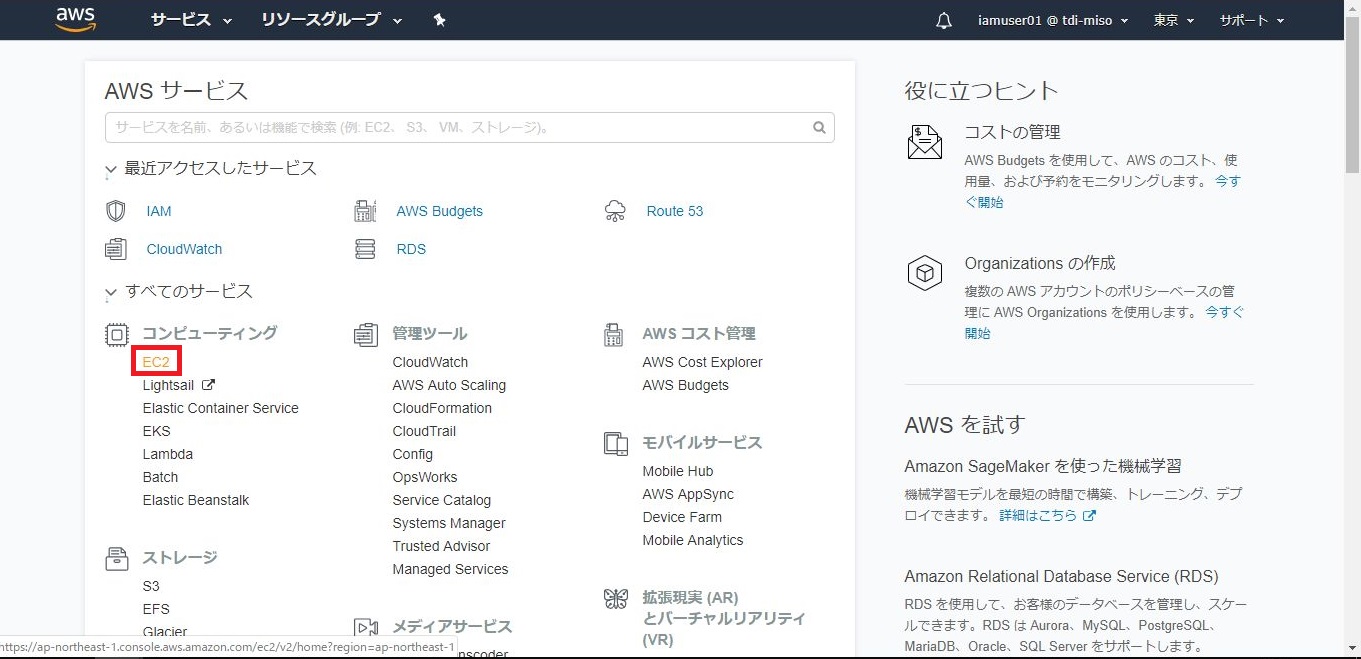The height and width of the screenshot is (659, 1361).
Task: Open the notifications bell icon
Action: [x=944, y=21]
